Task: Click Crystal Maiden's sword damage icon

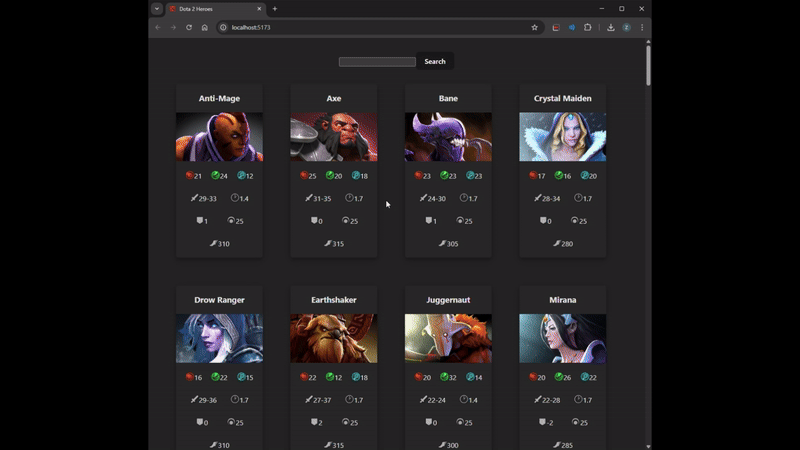Action: 537,197
